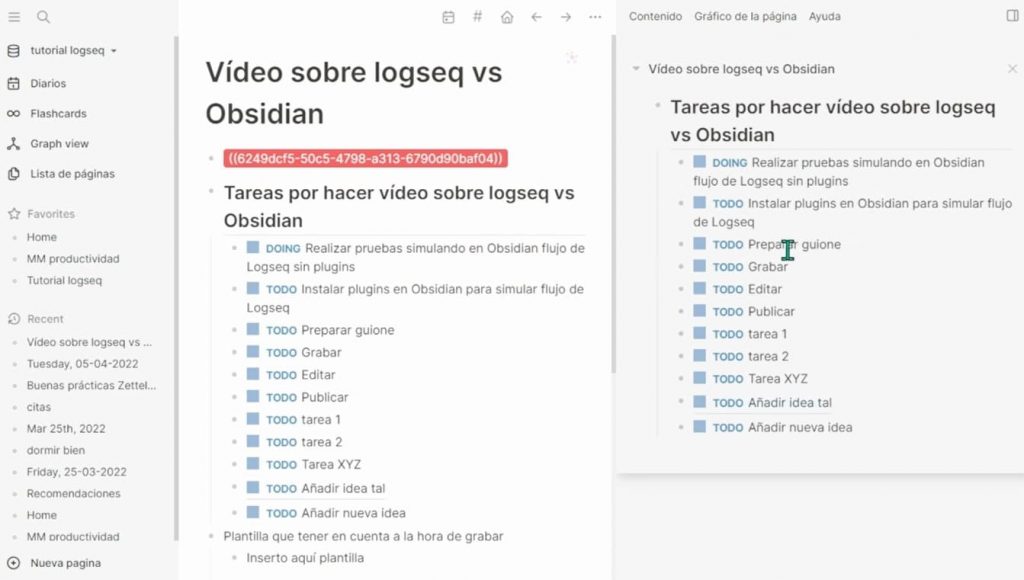
Task: Open recent page Mar 25th, 2022
Action: click(66, 428)
